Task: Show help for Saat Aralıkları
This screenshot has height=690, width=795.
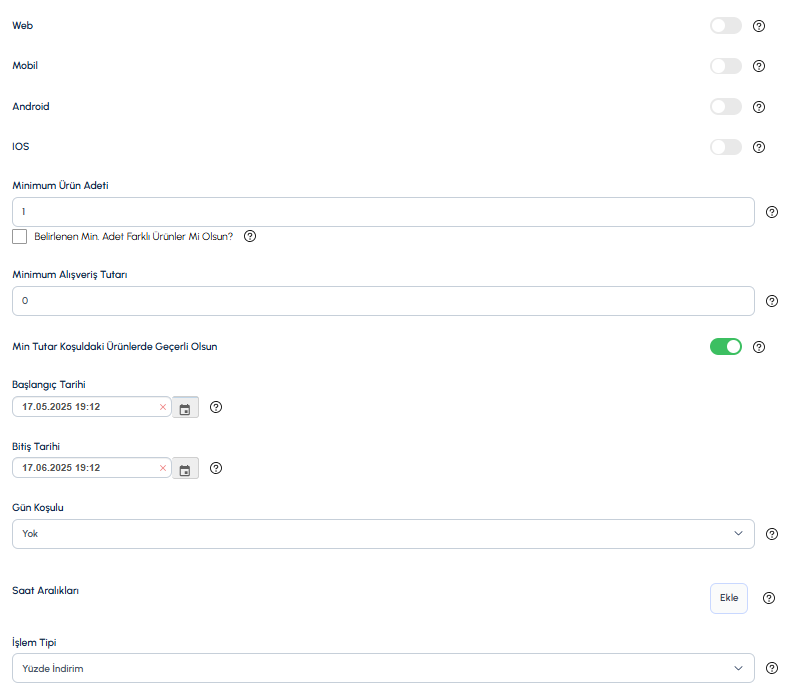Action: (x=769, y=598)
